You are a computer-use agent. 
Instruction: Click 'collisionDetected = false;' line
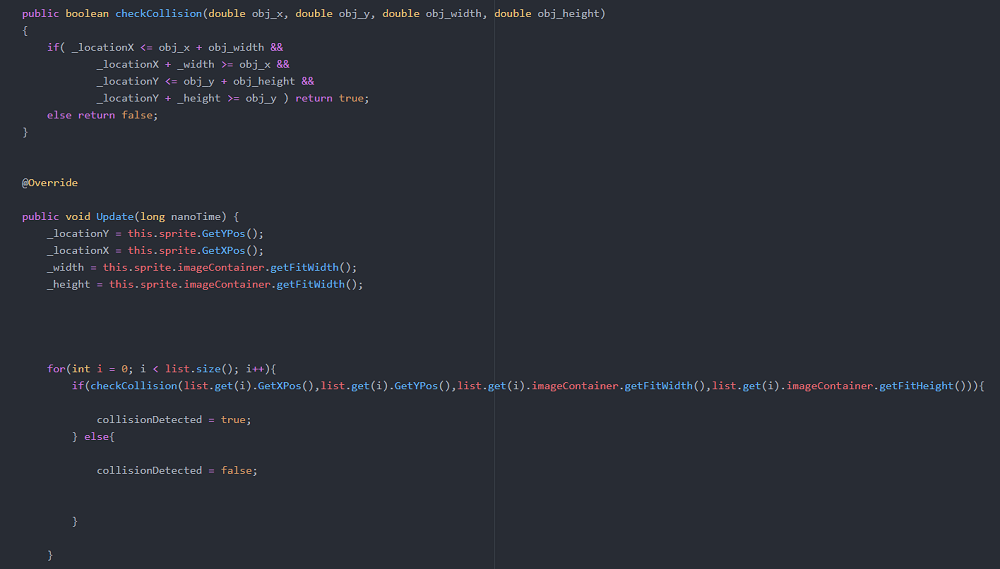point(177,470)
